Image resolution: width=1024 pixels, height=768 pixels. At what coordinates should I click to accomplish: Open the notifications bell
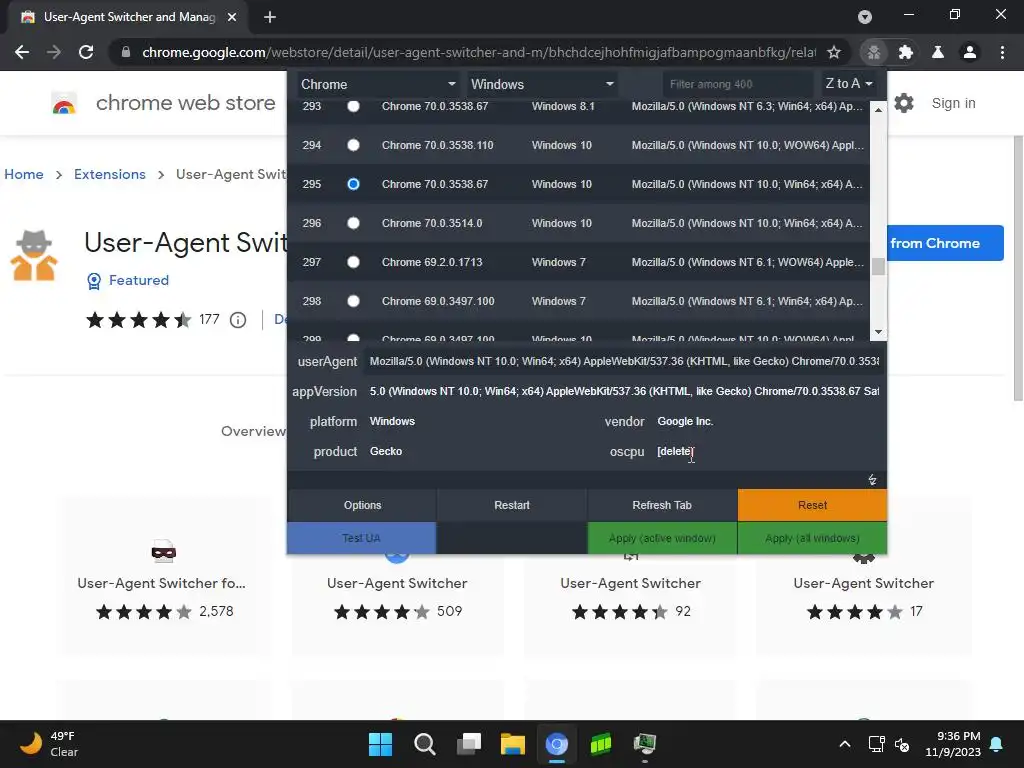pos(997,744)
